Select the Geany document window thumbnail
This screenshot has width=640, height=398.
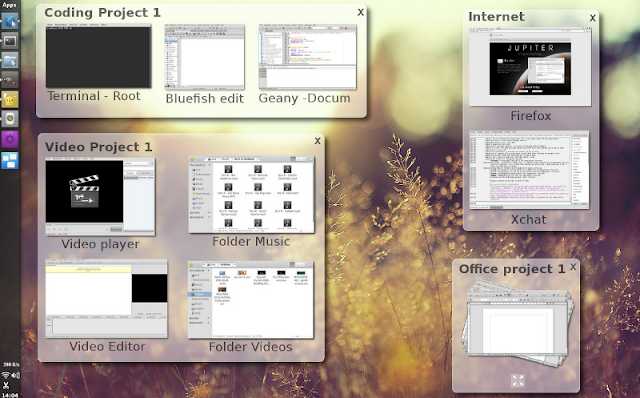[x=307, y=57]
